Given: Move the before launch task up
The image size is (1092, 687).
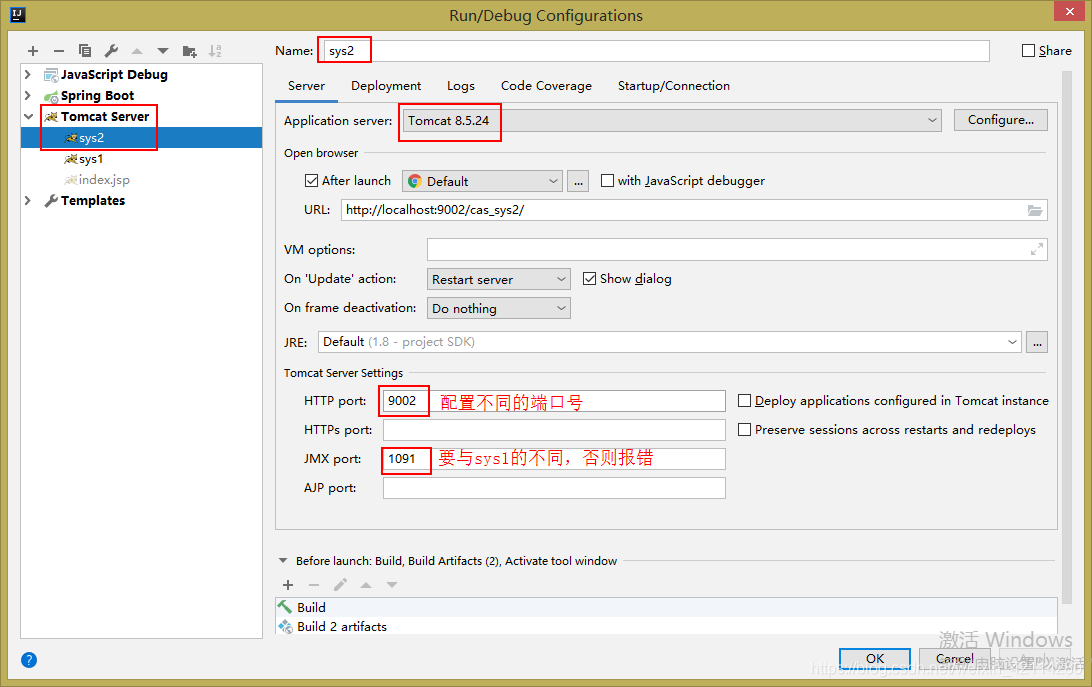Looking at the screenshot, I should [366, 585].
